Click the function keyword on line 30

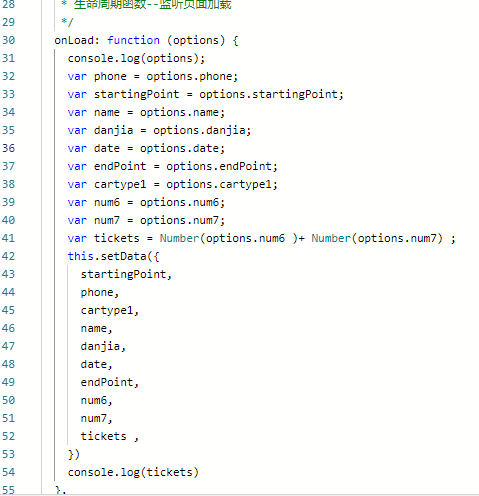coord(133,40)
